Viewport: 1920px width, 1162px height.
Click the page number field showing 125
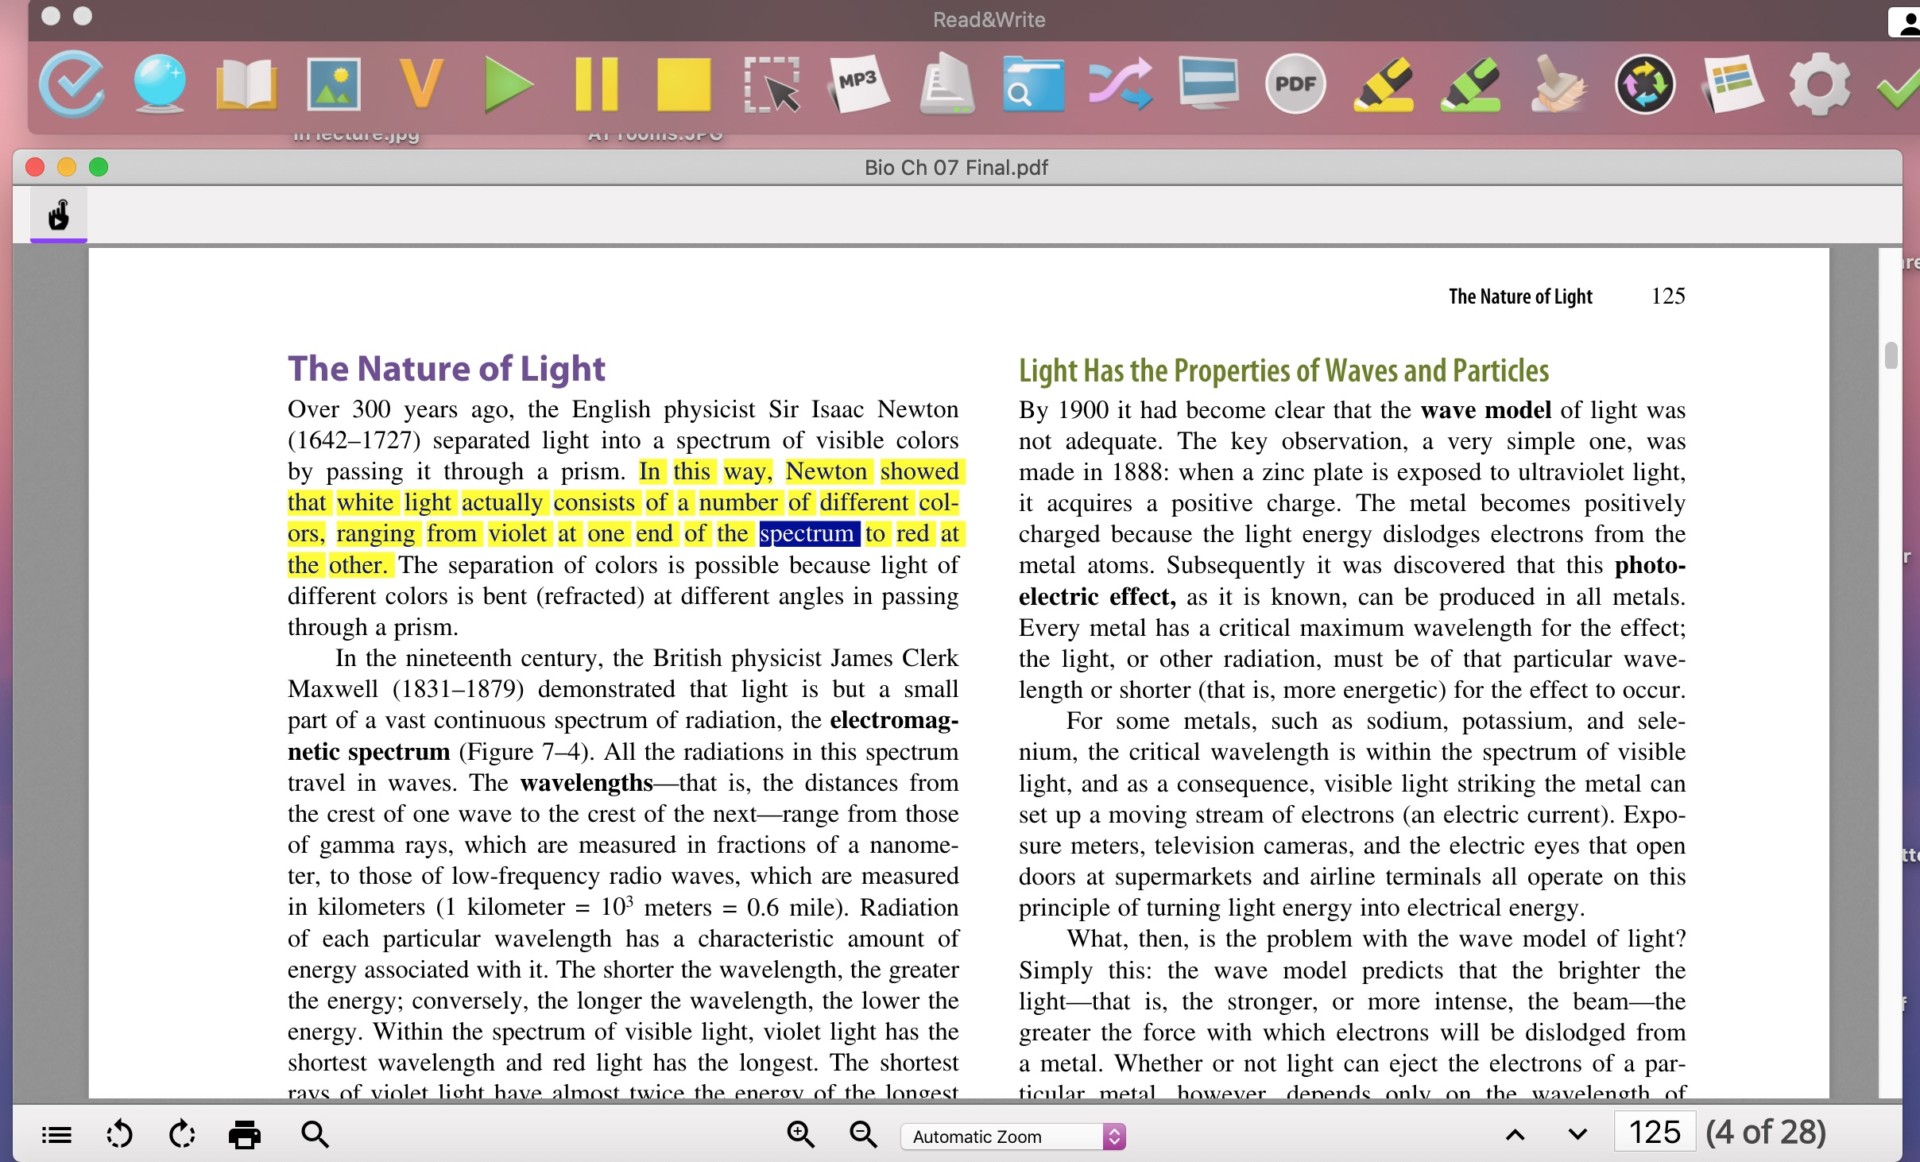tap(1654, 1132)
